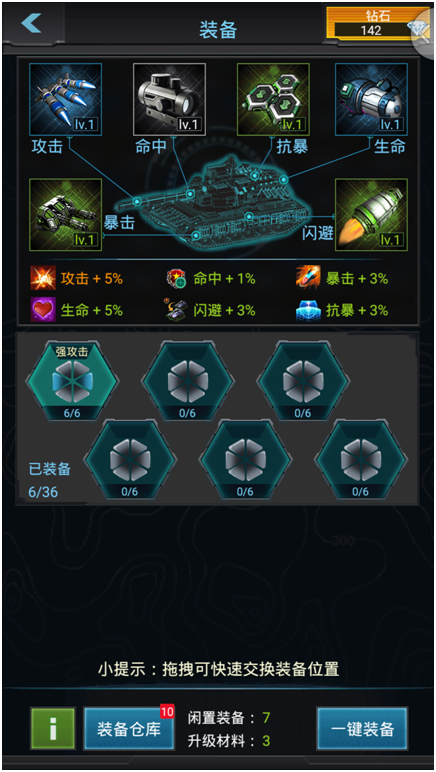Screen dimensions: 436x772
Task: Select the 命中 scope equipment slot
Action: pos(169,99)
